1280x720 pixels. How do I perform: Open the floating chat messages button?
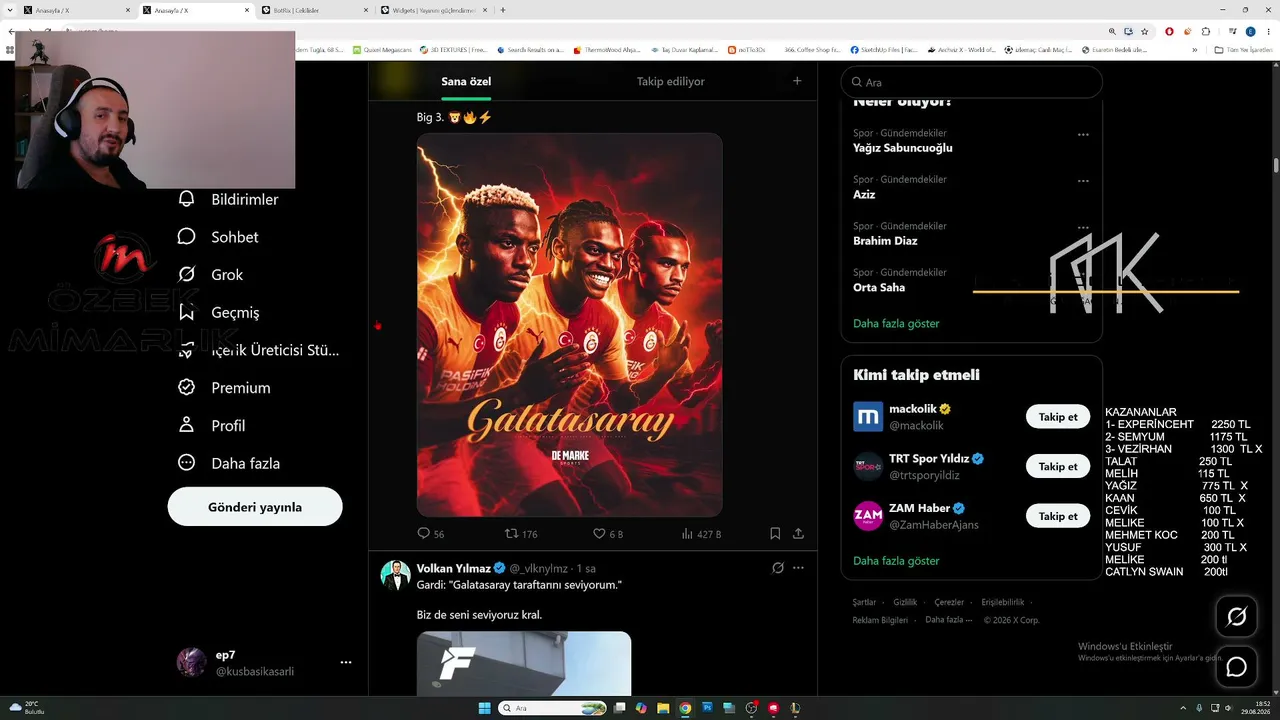pos(1237,667)
